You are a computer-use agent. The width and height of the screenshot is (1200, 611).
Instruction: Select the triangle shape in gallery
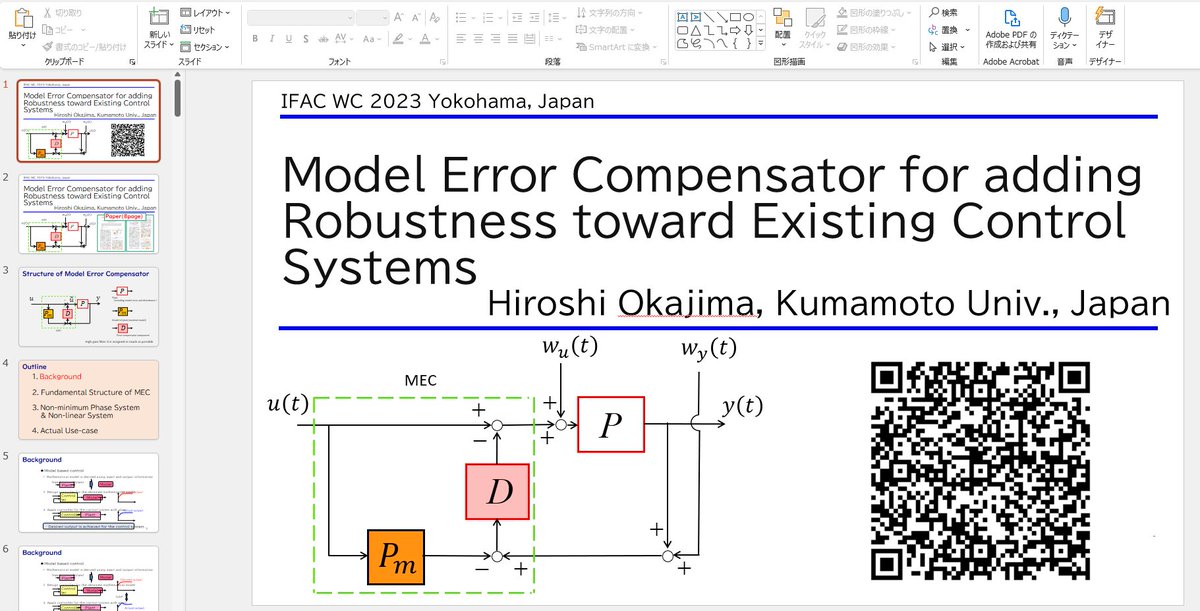click(x=696, y=29)
